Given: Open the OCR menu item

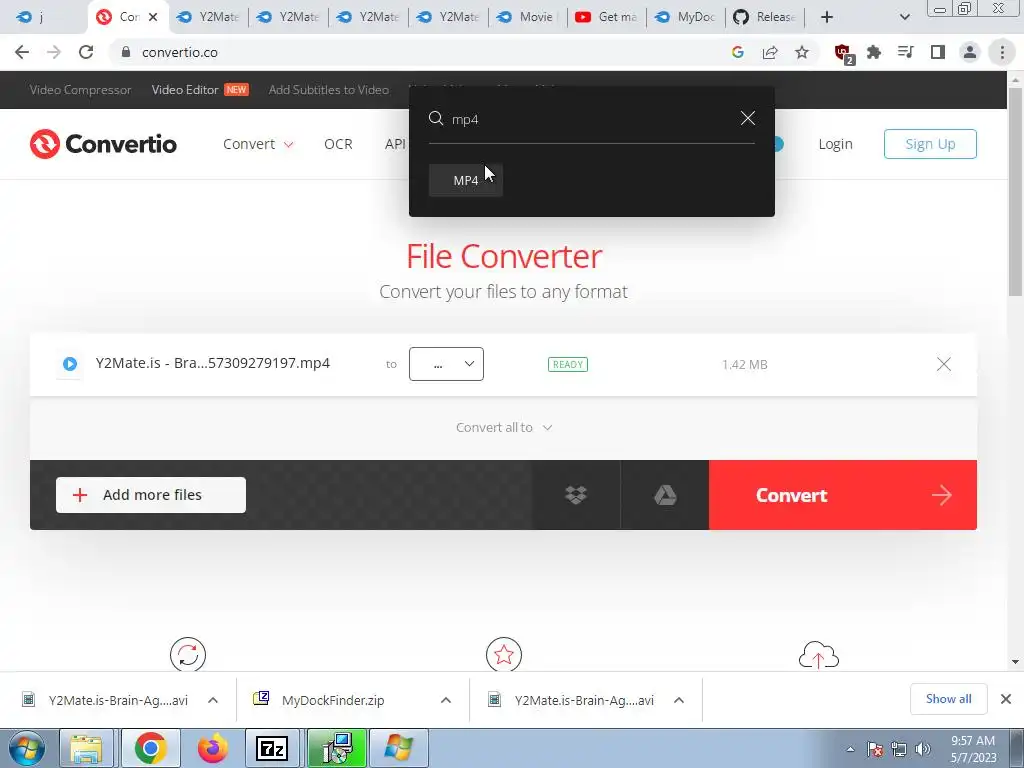Looking at the screenshot, I should tap(338, 144).
